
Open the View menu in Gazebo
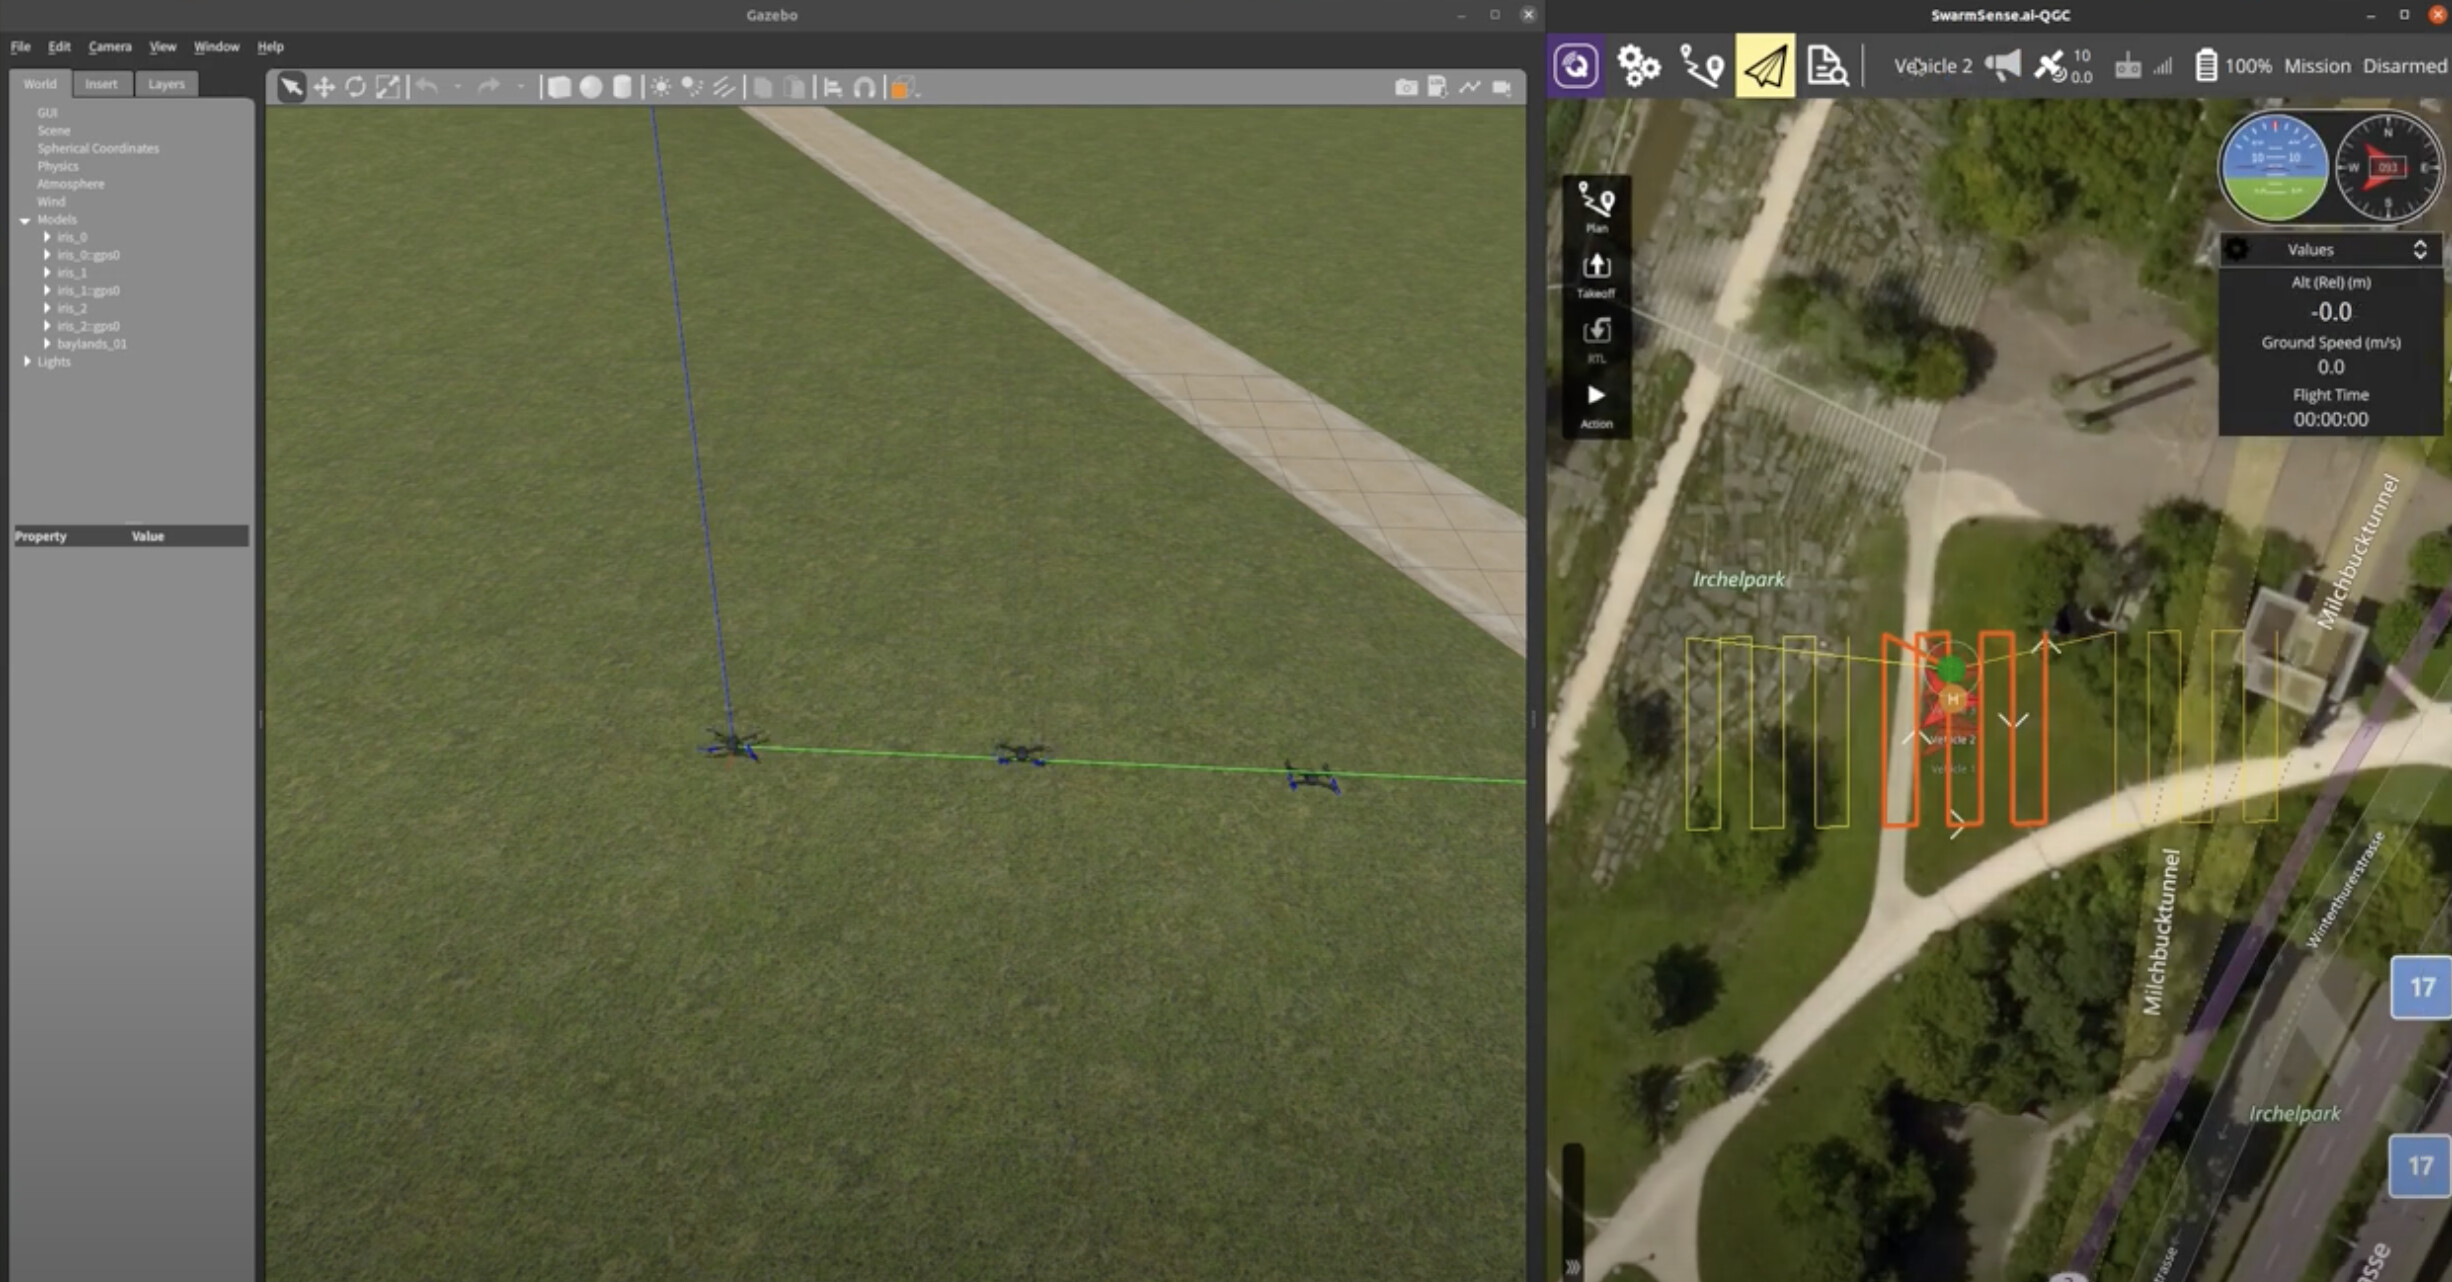pyautogui.click(x=162, y=46)
